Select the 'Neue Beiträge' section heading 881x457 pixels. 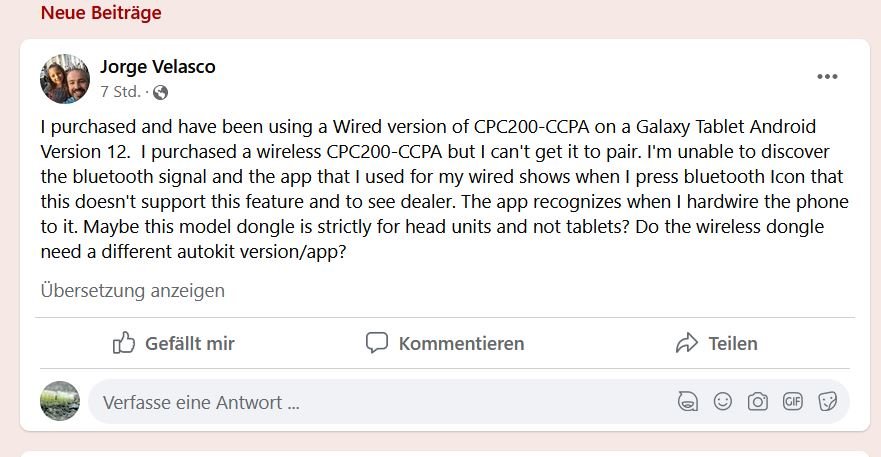pos(101,13)
